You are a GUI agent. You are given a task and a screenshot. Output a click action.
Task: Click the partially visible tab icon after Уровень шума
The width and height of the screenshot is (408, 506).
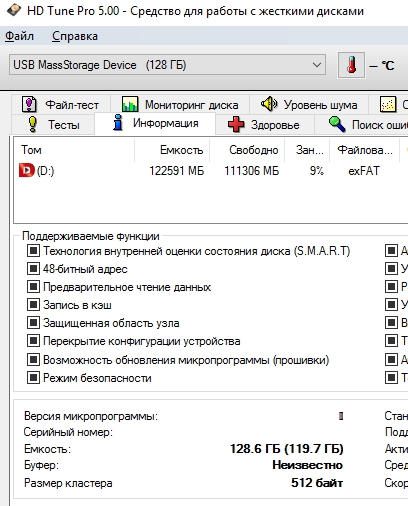tap(388, 105)
